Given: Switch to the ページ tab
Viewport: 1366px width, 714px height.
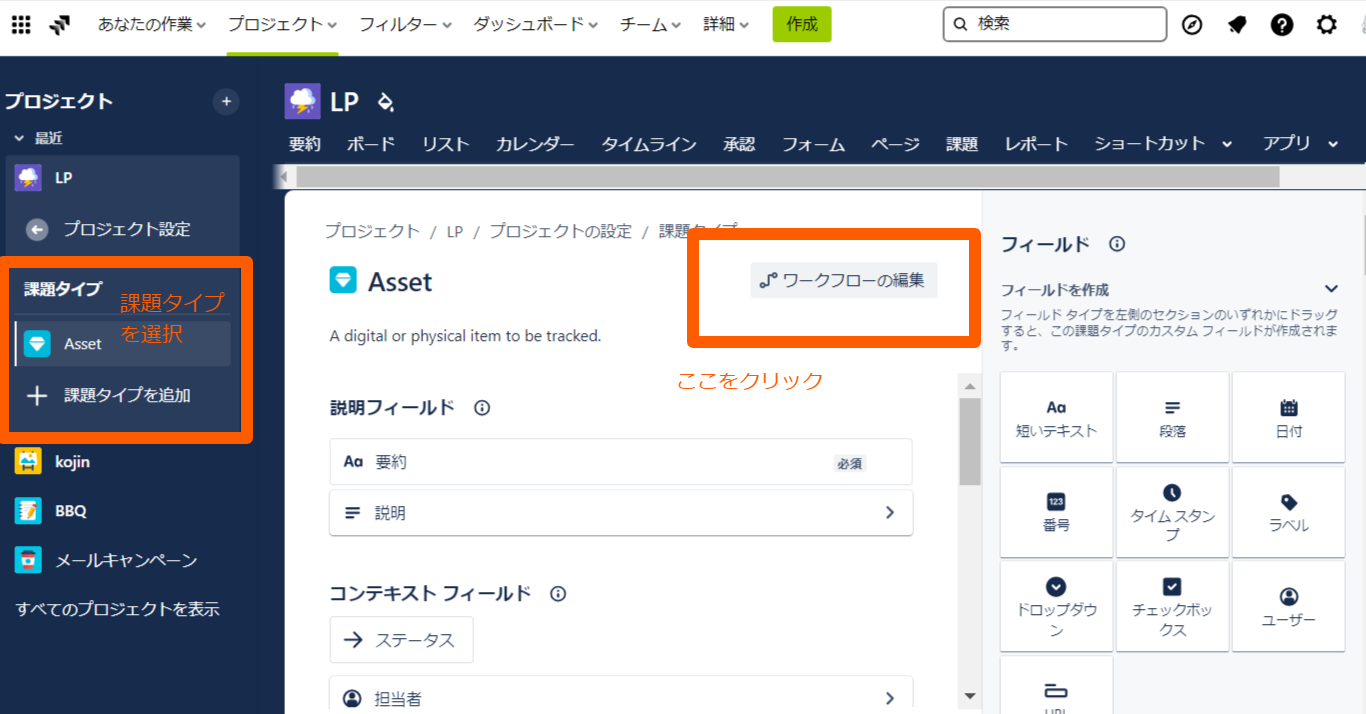Looking at the screenshot, I should click(895, 144).
